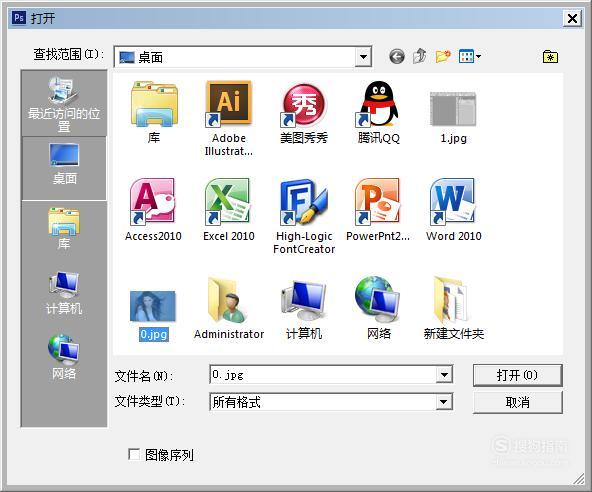This screenshot has height=492, width=592.
Task: Click the 取消 cancel button
Action: click(x=517, y=402)
